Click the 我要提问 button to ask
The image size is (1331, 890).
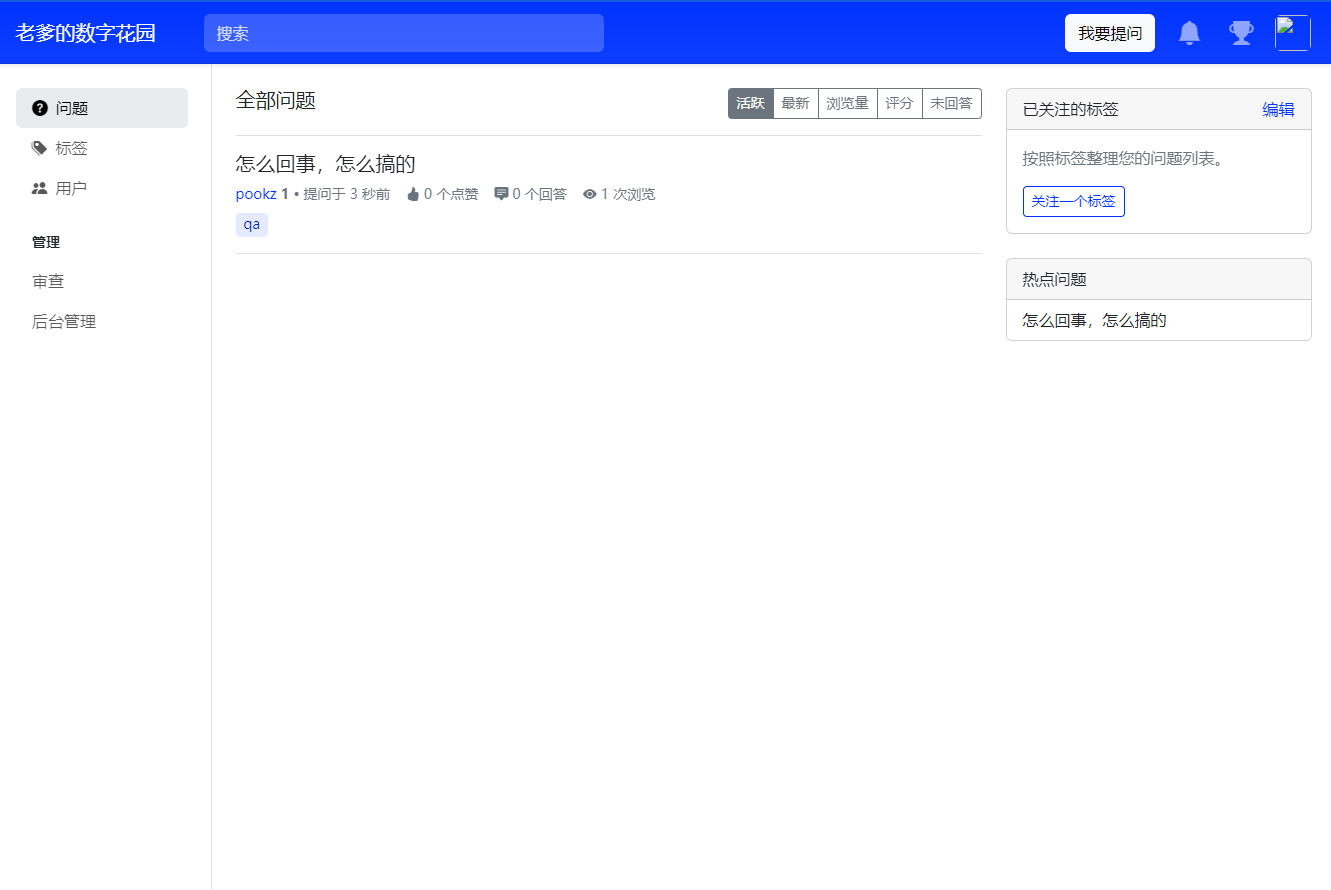tap(1109, 32)
